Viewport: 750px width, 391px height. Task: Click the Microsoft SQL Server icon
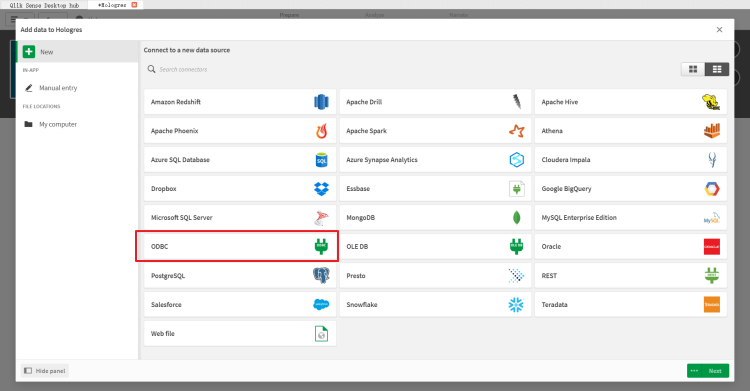321,218
